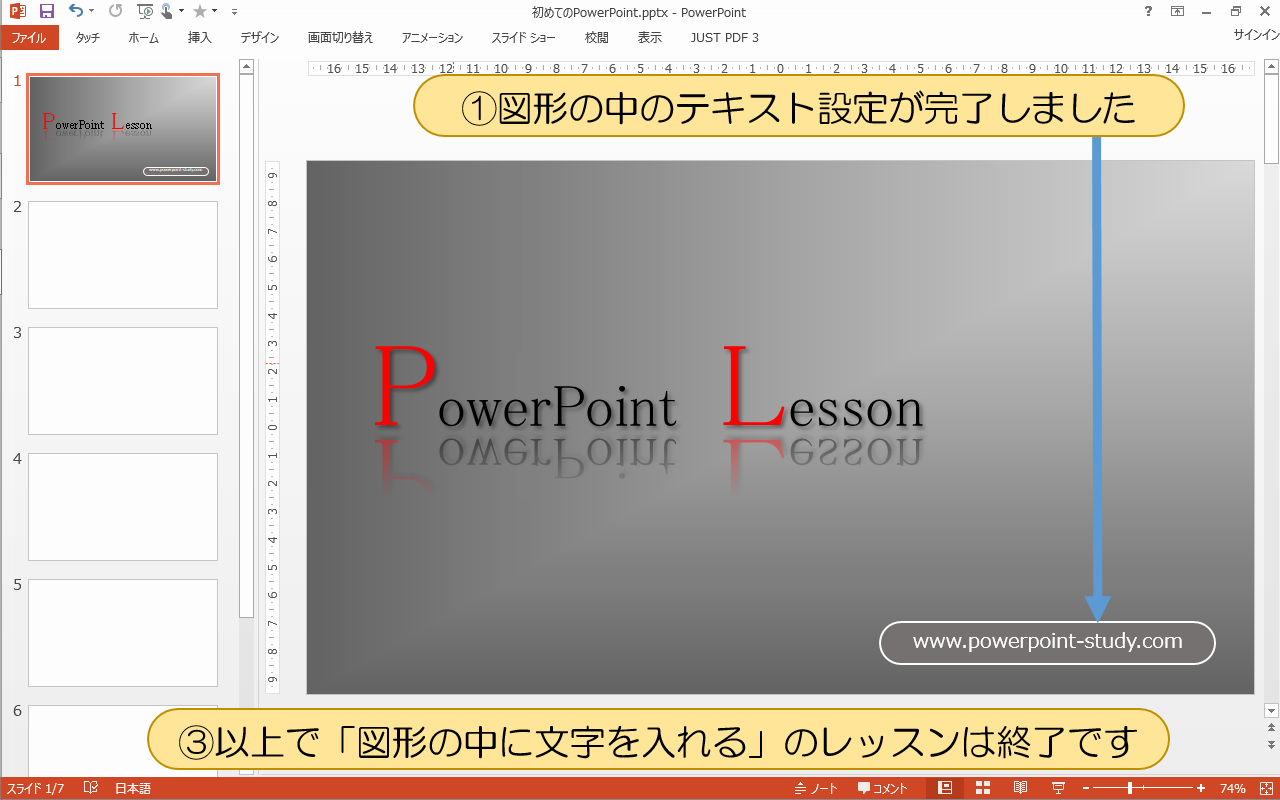The width and height of the screenshot is (1280, 800).
Task: Click スライド 1/7 in status bar
Action: coord(35,789)
